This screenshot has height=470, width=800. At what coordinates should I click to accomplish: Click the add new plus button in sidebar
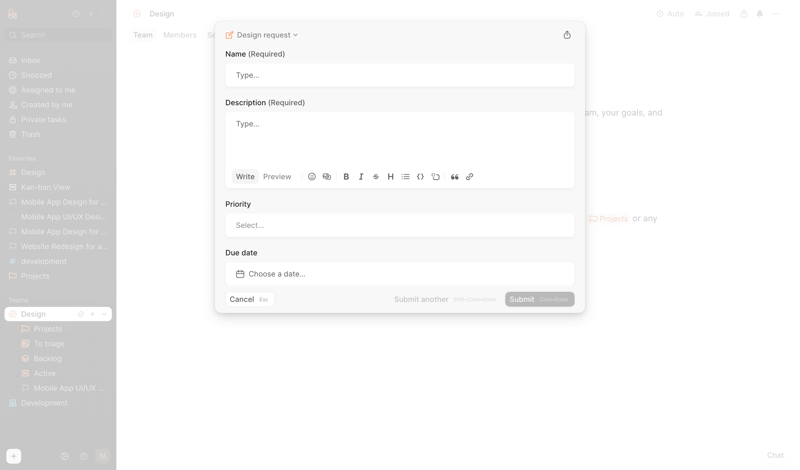14,456
